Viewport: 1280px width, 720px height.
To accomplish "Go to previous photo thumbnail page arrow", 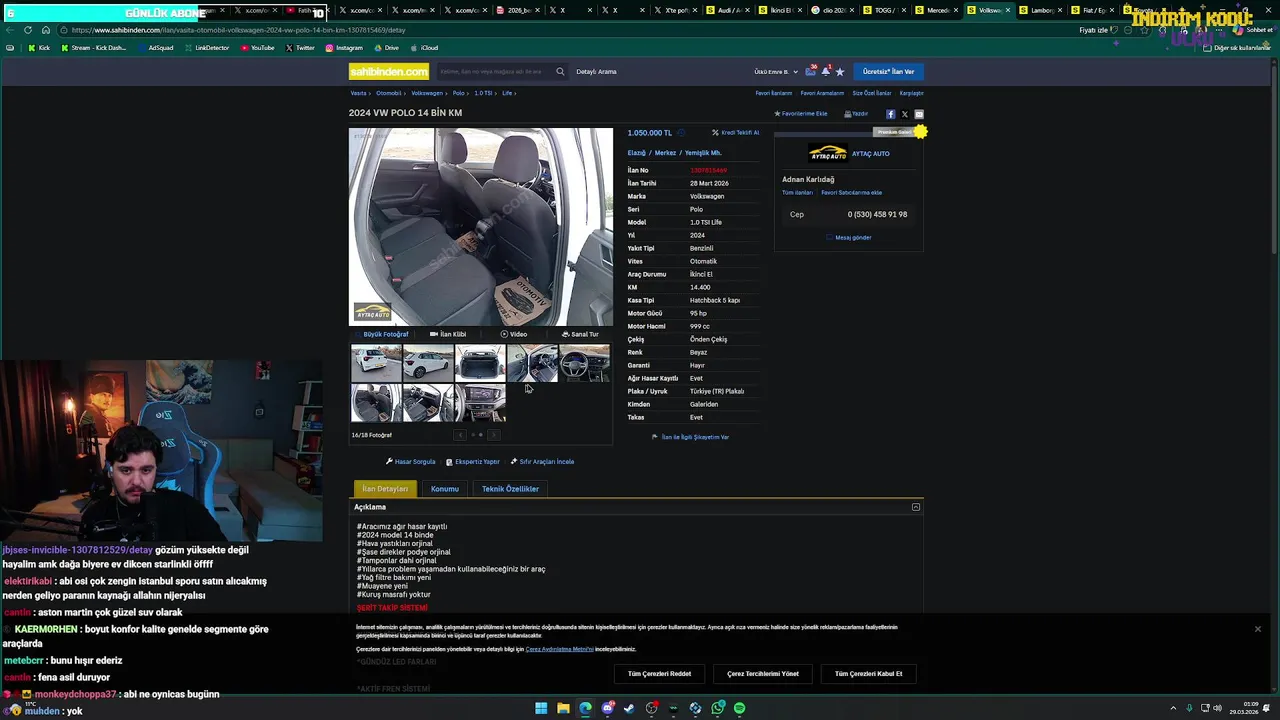I will [460, 435].
